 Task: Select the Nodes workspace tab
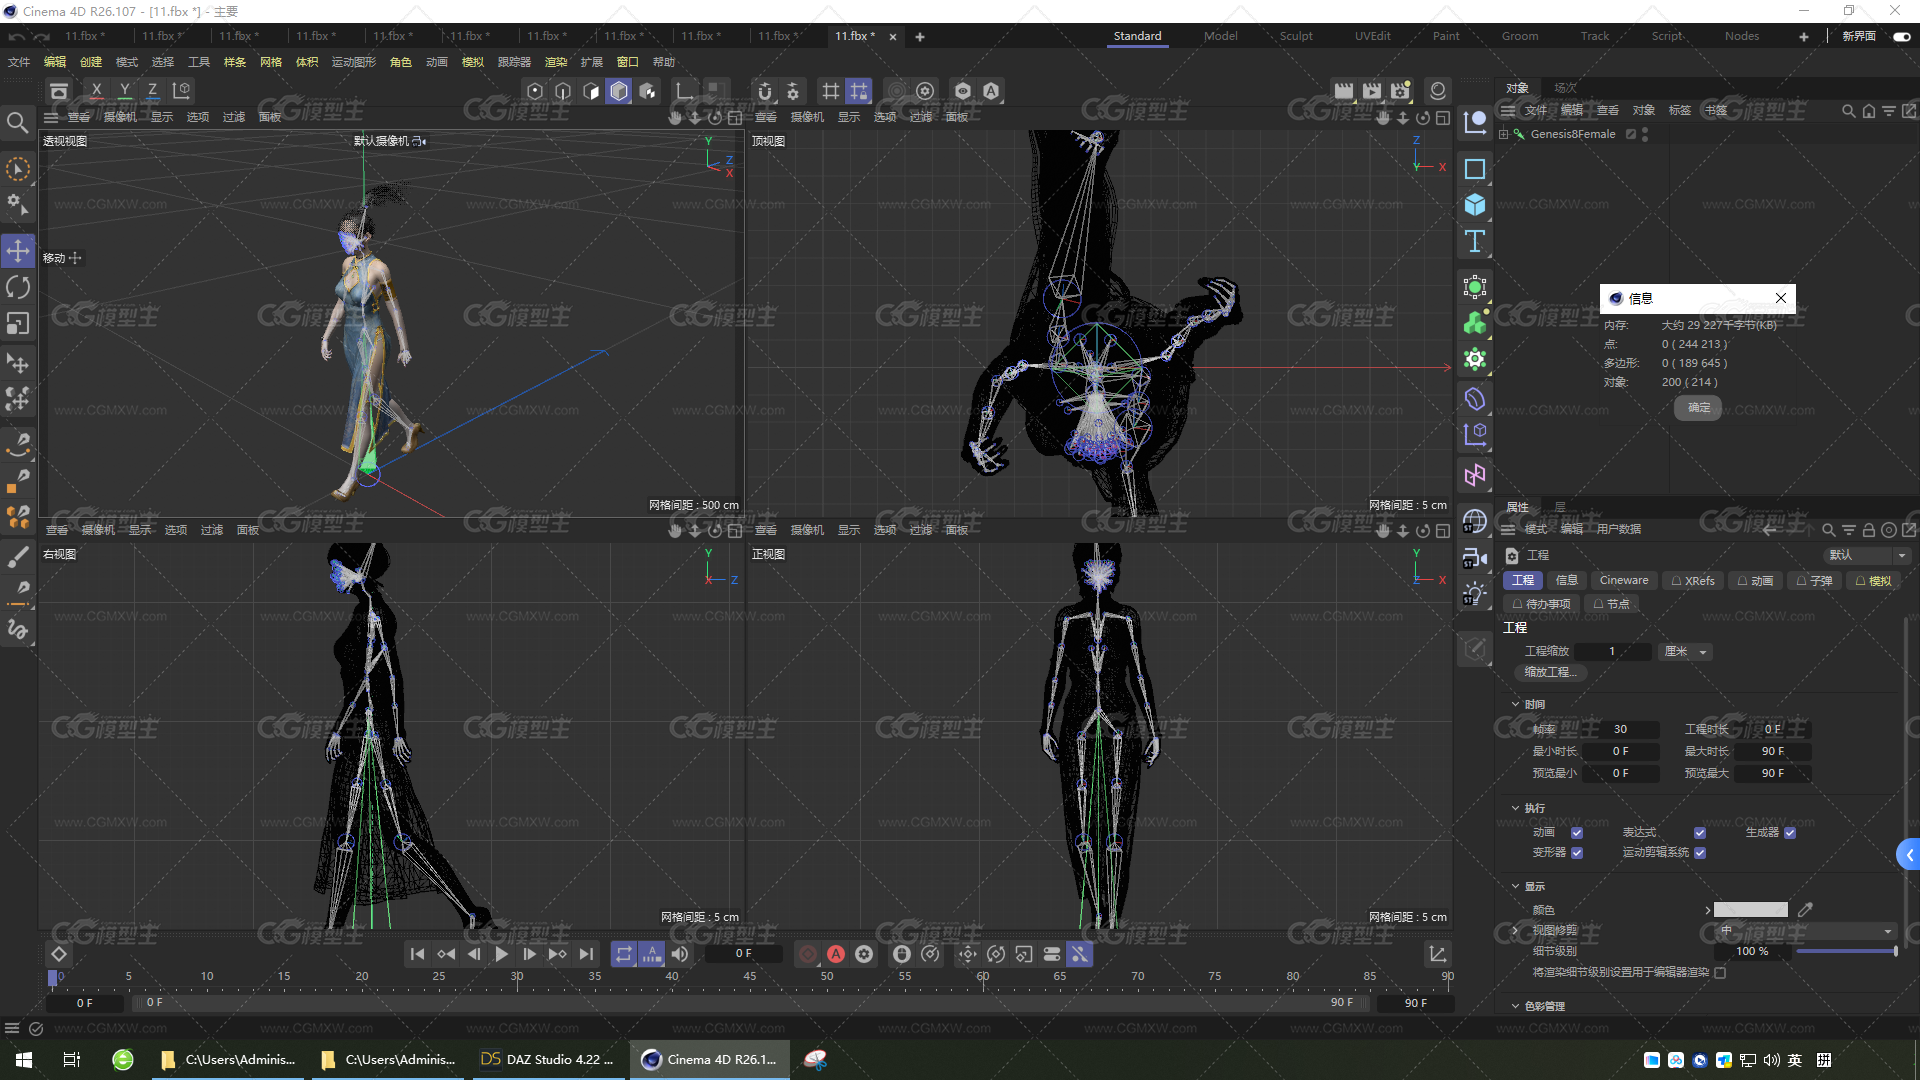point(1738,36)
